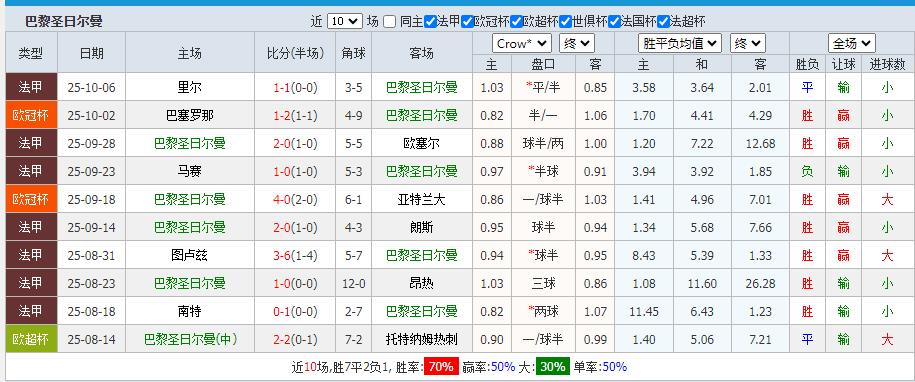Open home team 巴塞罗那
915x382 pixels.
click(190, 115)
